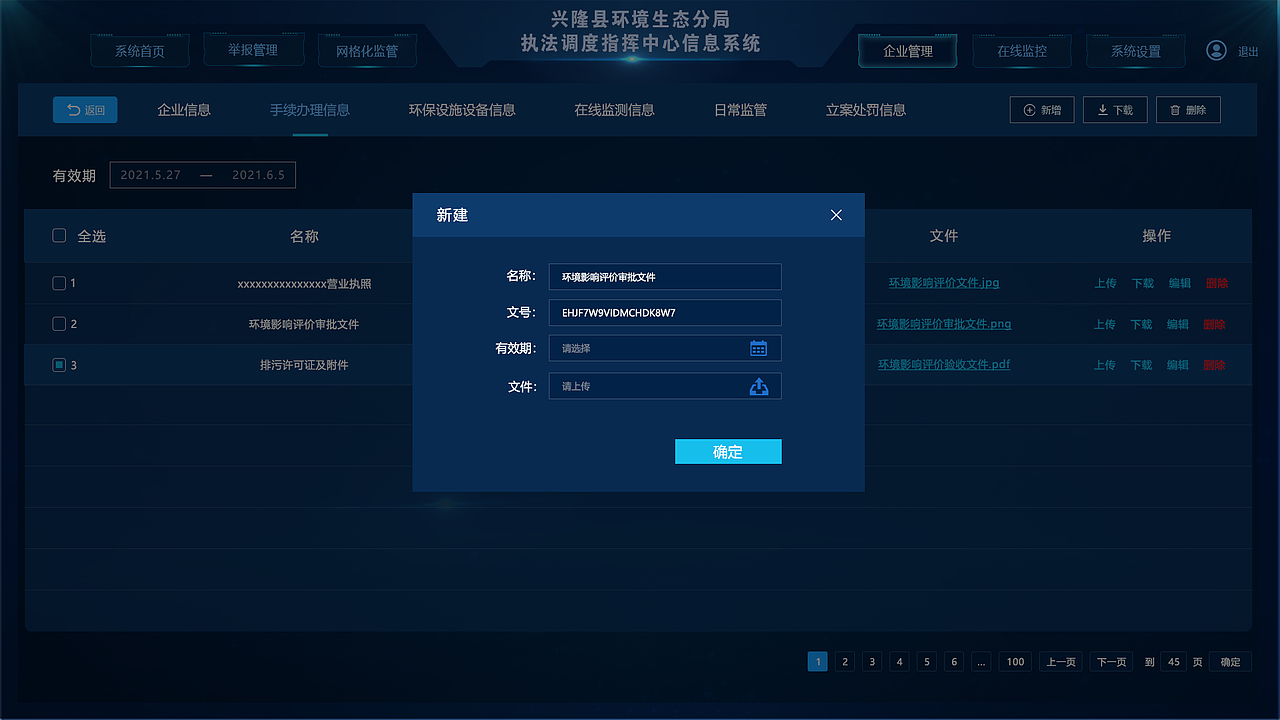Close the 新建 dialog with the X
Screen dimensions: 1280x720
pos(836,214)
